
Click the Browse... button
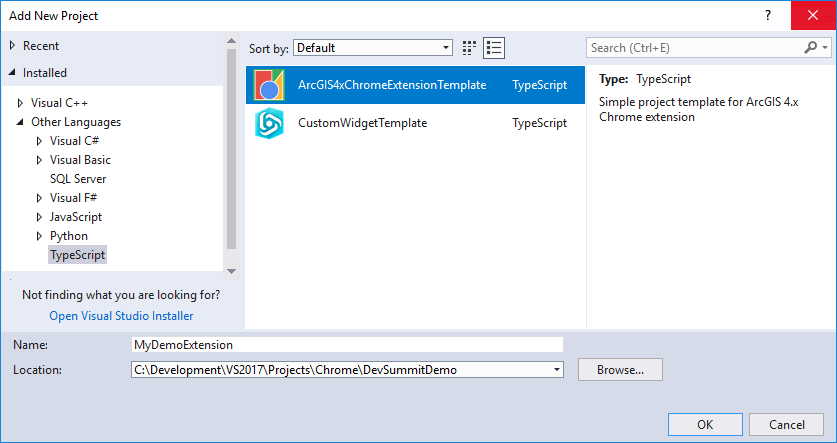tap(620, 369)
